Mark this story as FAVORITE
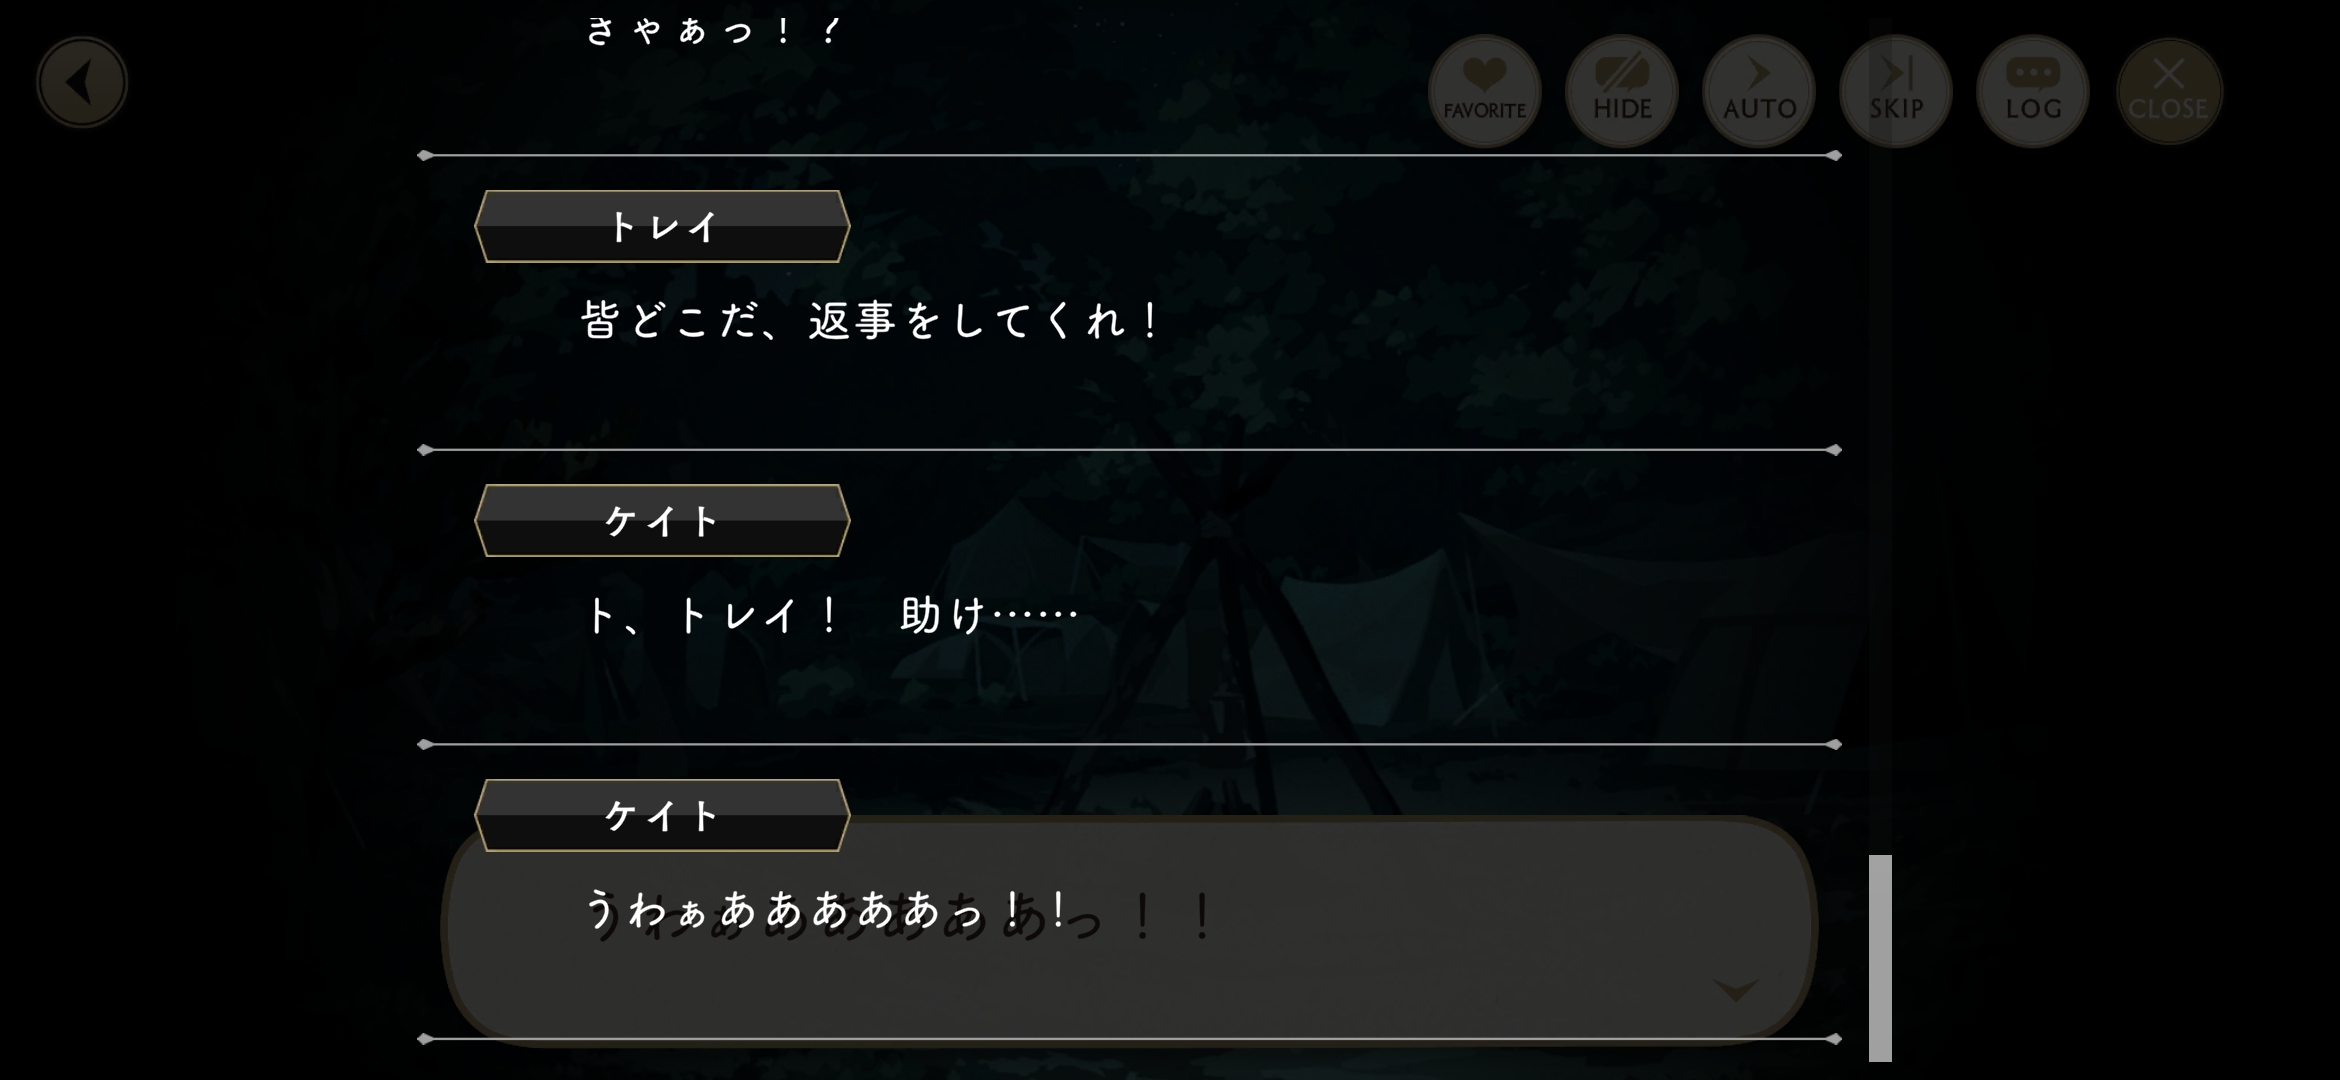The width and height of the screenshot is (2340, 1080). click(1484, 91)
